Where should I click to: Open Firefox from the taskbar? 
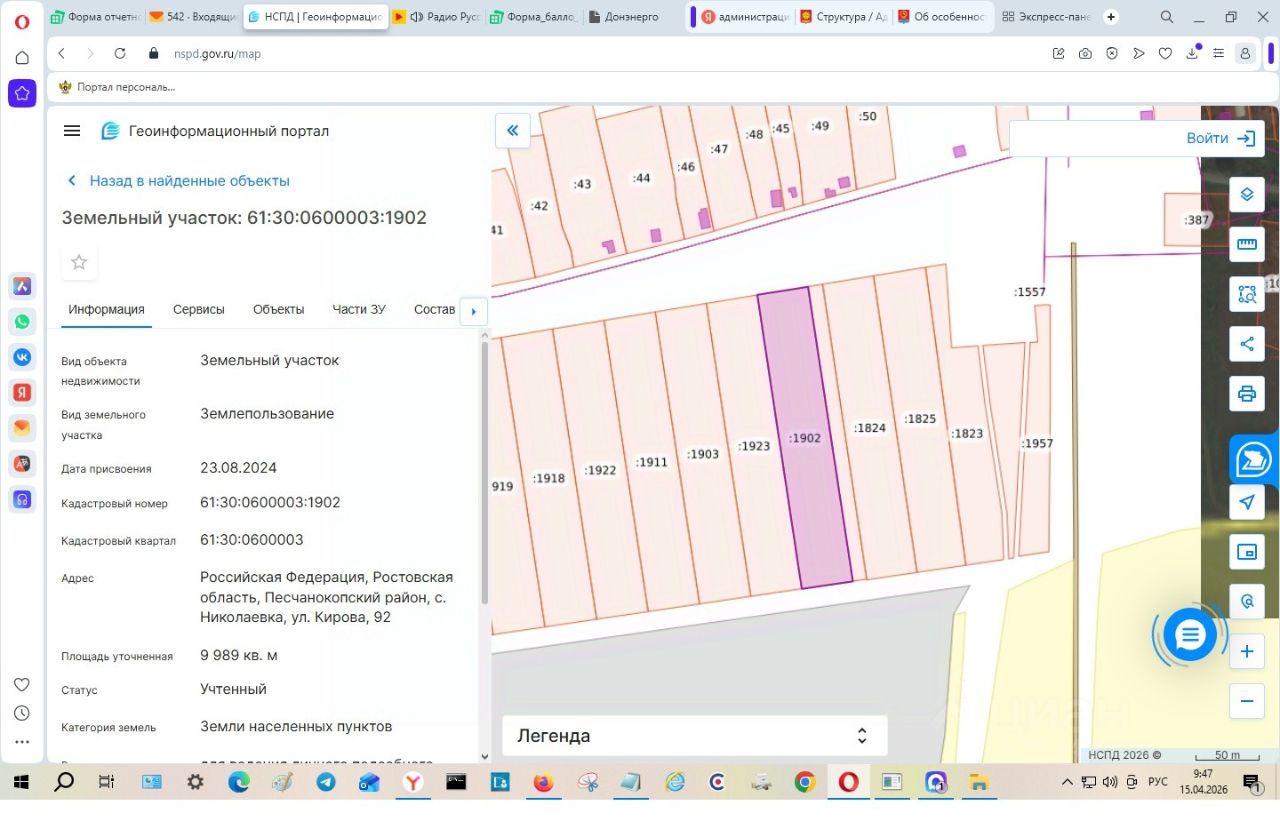[x=543, y=782]
